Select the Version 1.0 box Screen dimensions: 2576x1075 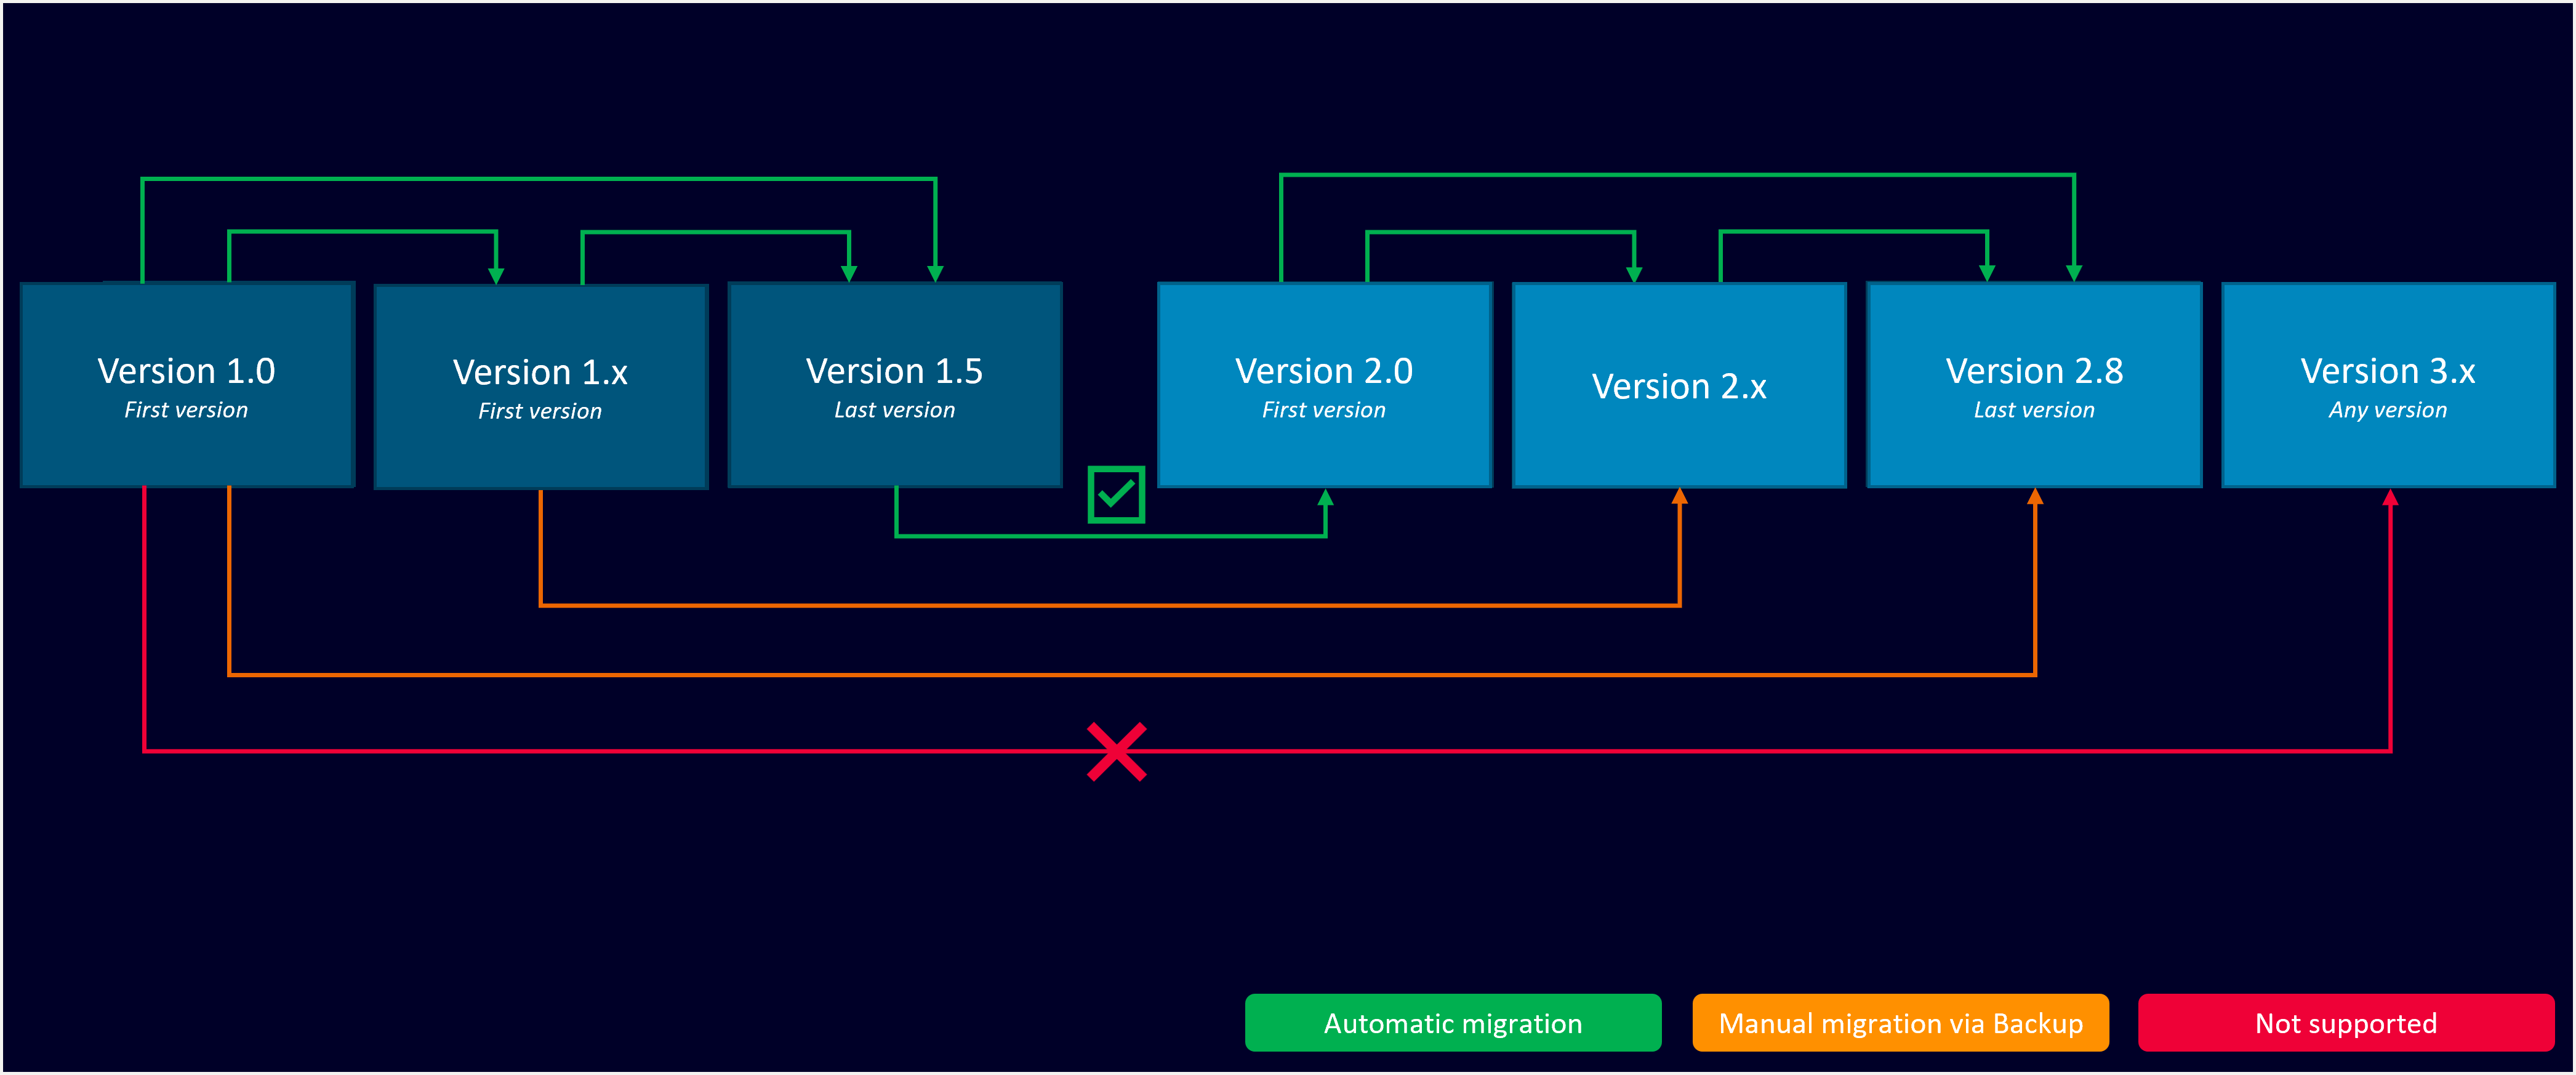[x=188, y=385]
